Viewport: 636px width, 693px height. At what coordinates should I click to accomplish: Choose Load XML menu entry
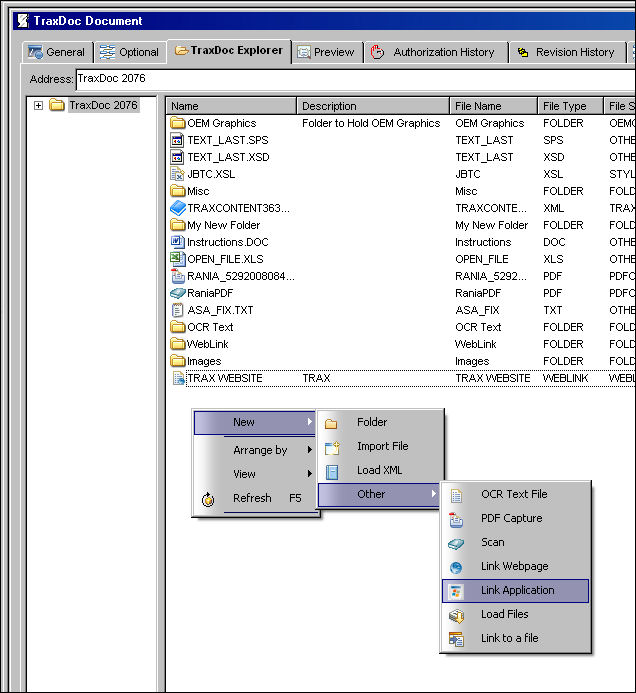pos(380,470)
